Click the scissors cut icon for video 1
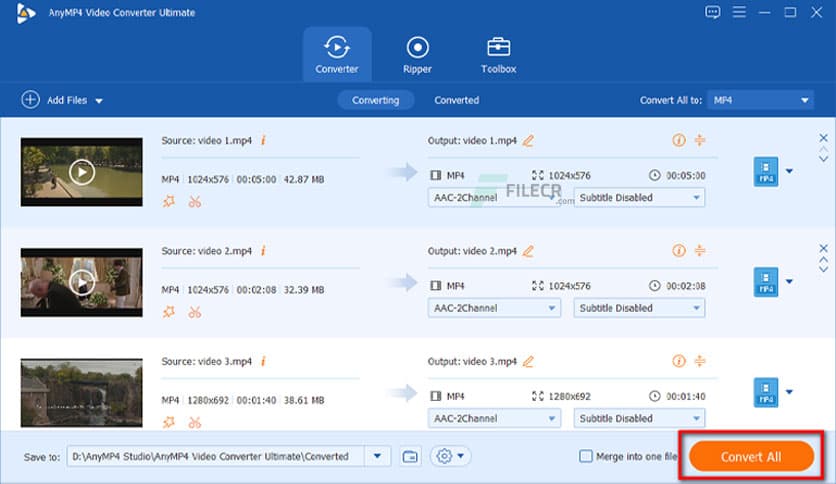Image resolution: width=836 pixels, height=484 pixels. coord(194,201)
